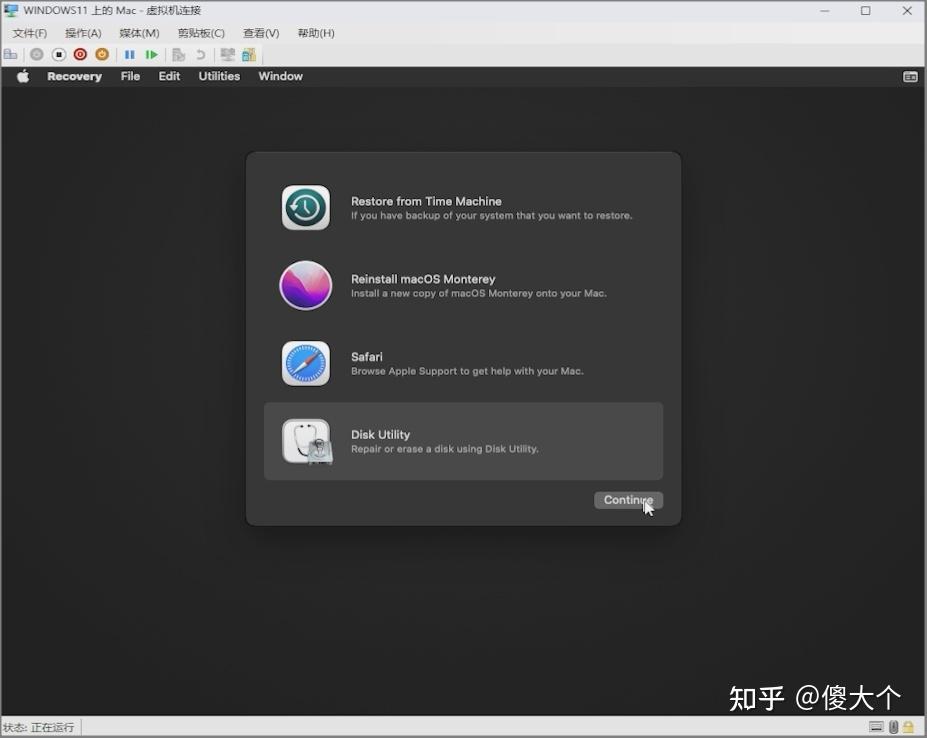Click the Share resources toolbar icon
This screenshot has height=738, width=927.
click(249, 54)
